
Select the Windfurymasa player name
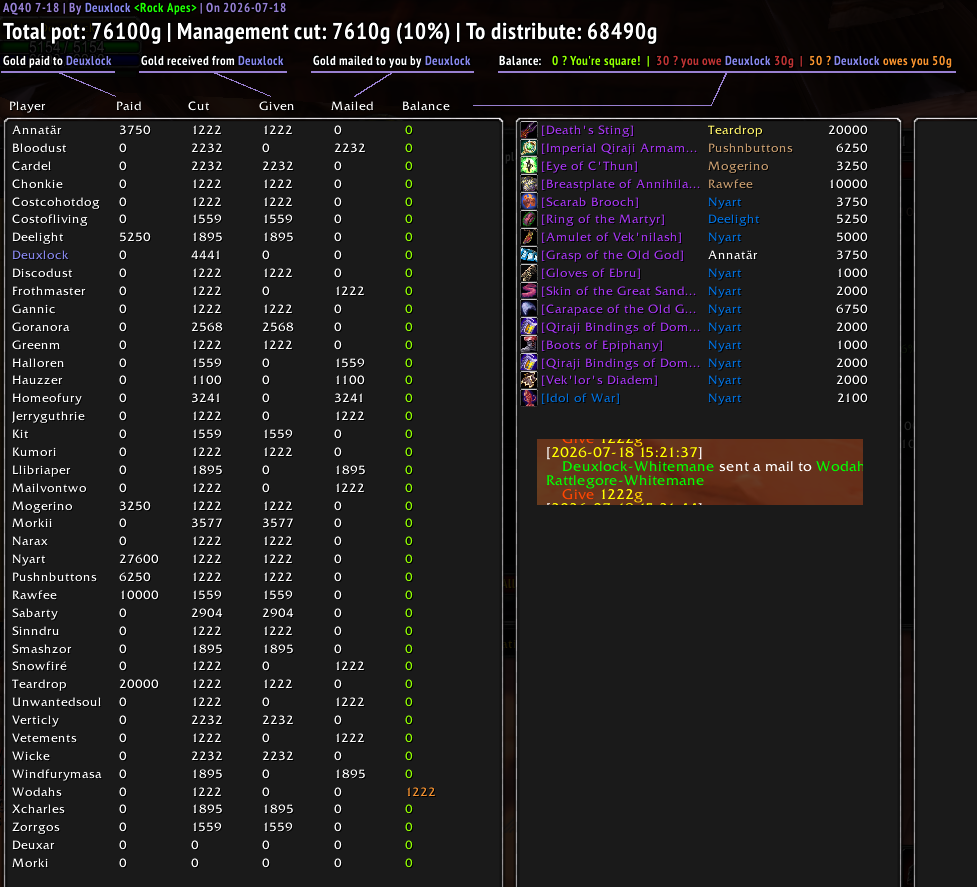[x=57, y=774]
